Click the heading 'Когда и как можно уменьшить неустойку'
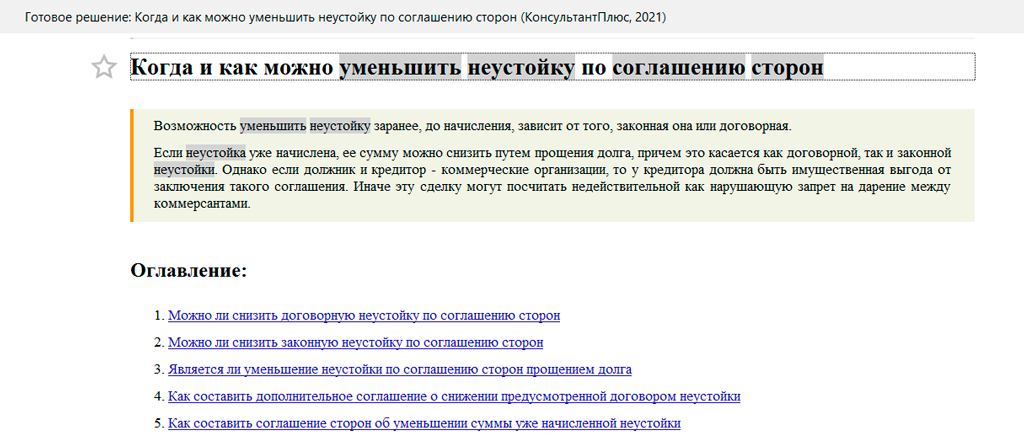Viewport: 1024px width, 433px height. click(477, 67)
